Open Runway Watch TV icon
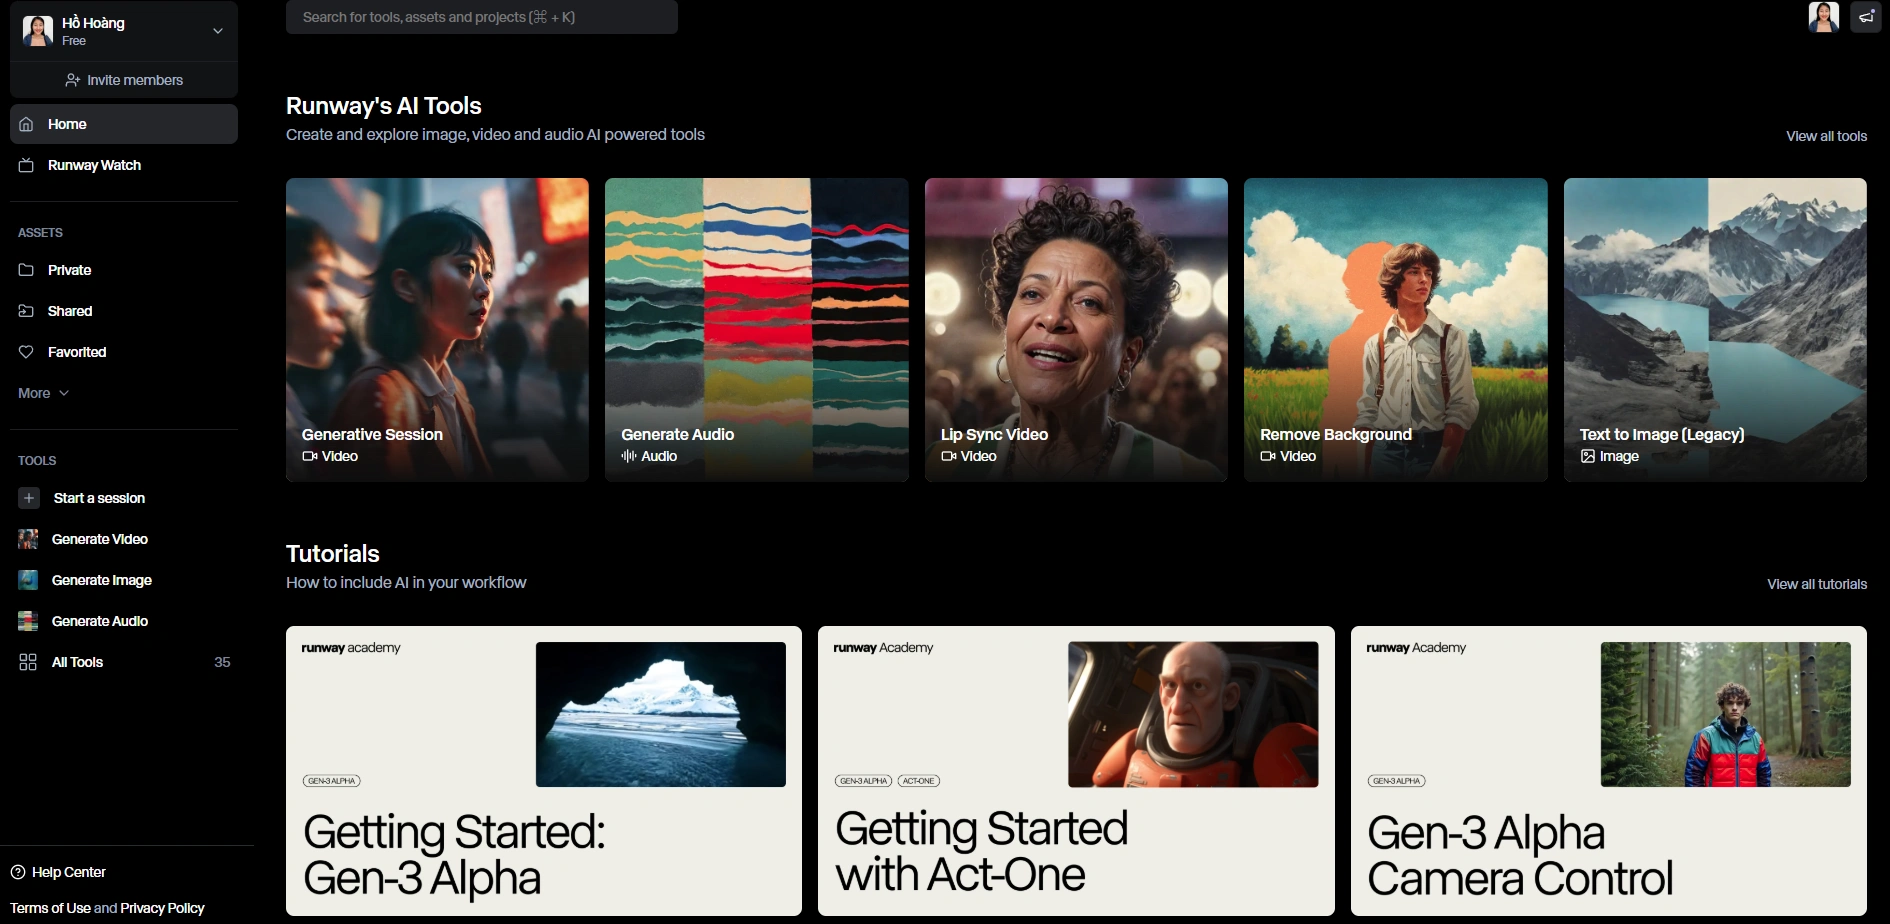The height and width of the screenshot is (924, 1890). pos(27,165)
